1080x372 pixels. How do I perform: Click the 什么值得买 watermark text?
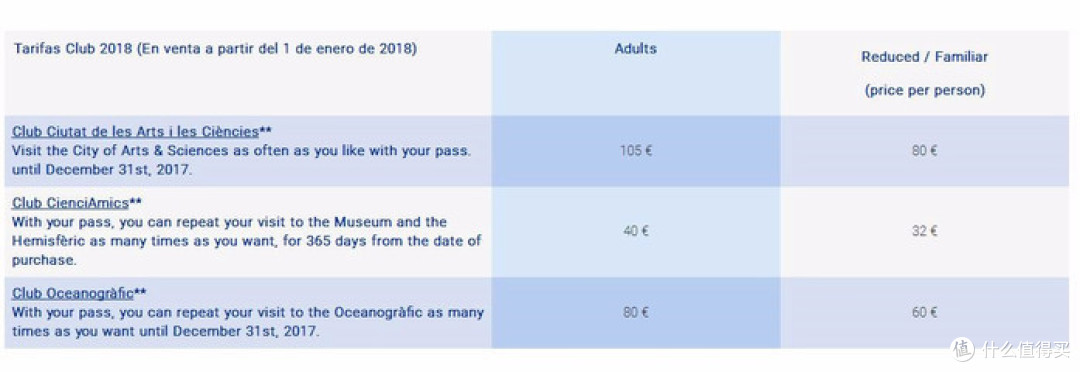[x=1026, y=349]
